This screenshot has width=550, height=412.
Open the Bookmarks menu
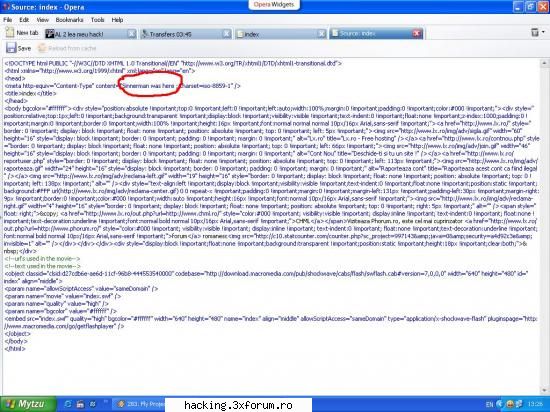pos(69,20)
